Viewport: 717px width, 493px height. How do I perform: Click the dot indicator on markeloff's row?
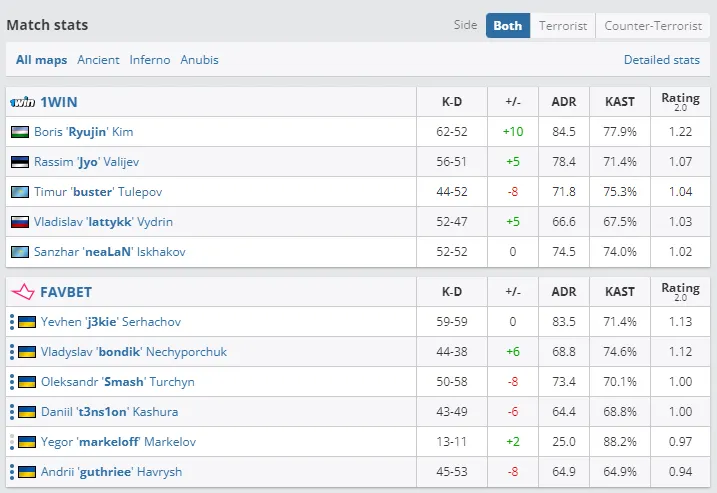(x=12, y=442)
